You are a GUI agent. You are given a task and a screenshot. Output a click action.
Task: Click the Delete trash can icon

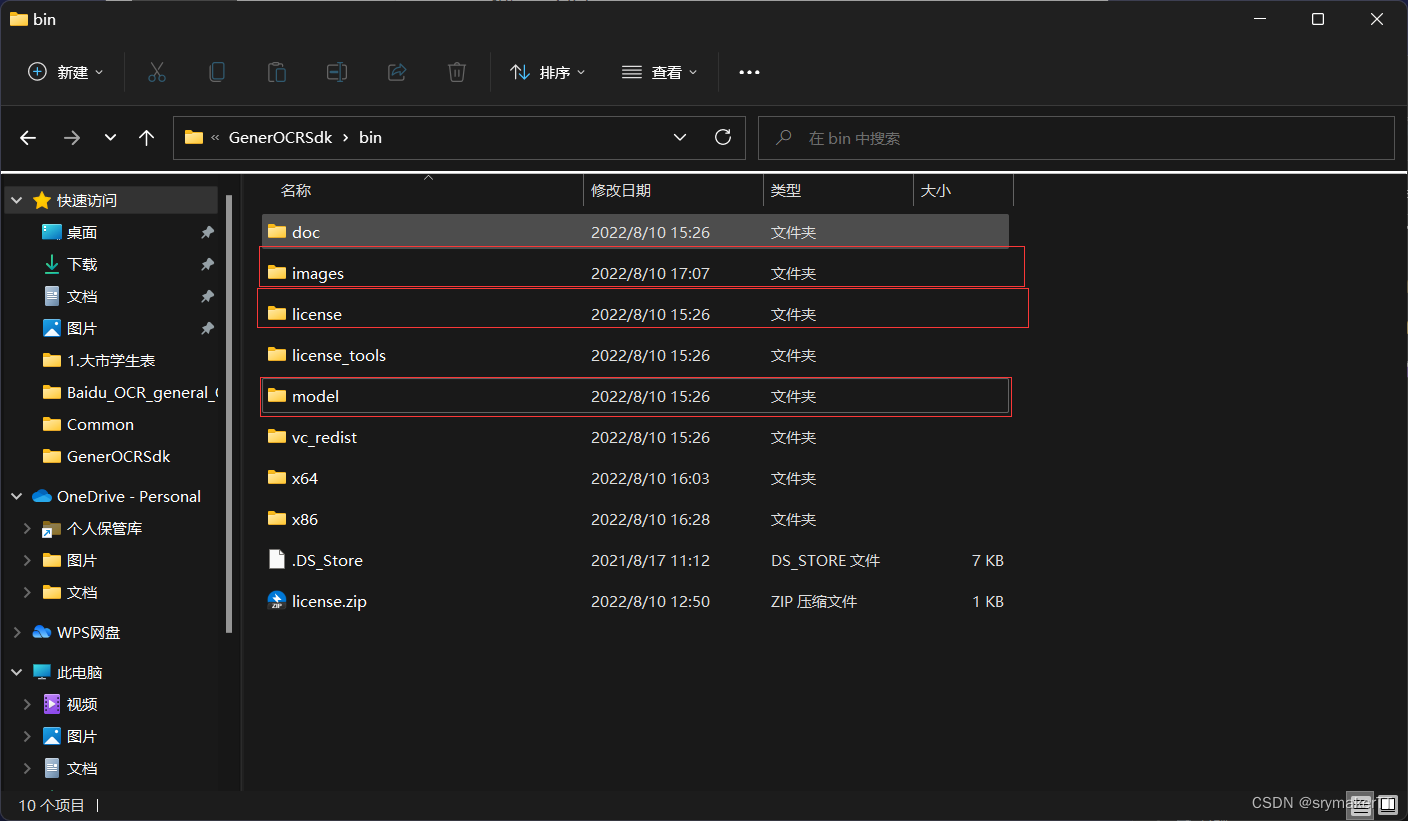457,72
